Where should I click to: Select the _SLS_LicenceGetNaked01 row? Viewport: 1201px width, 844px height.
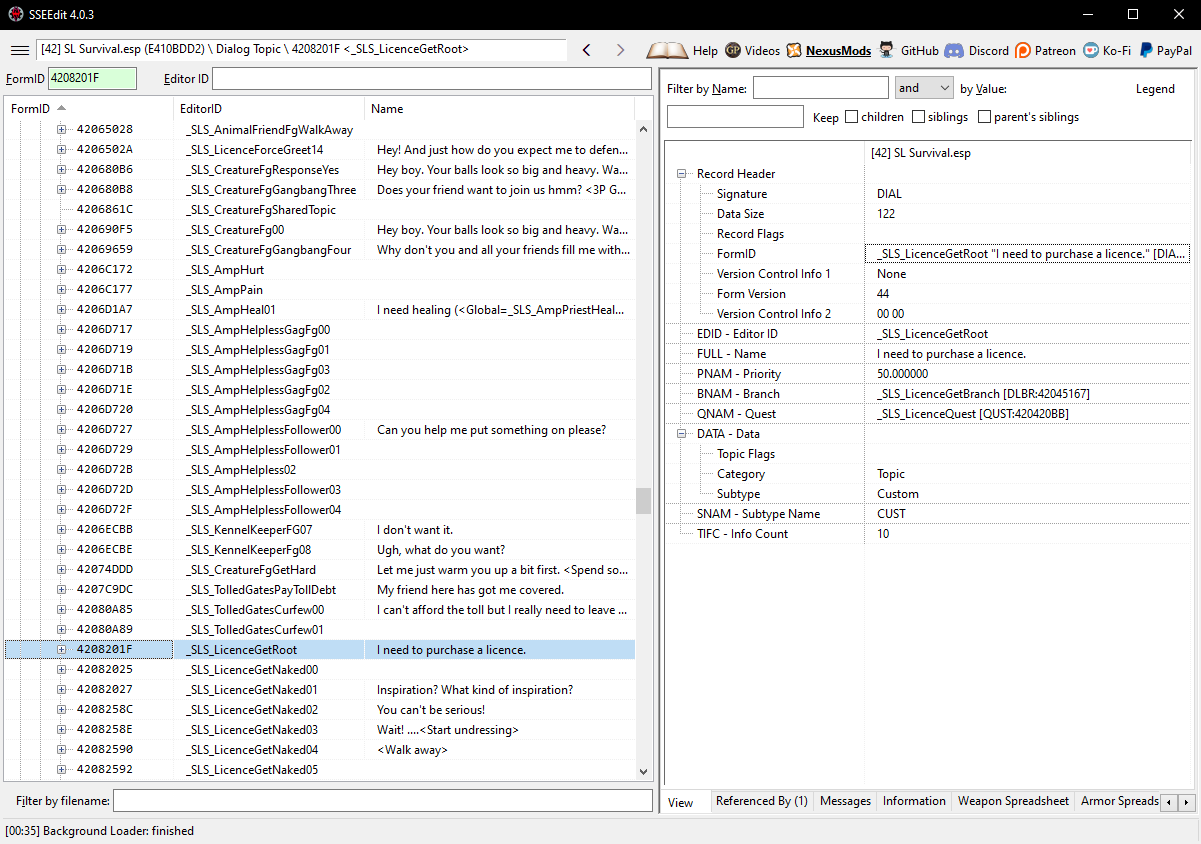320,690
